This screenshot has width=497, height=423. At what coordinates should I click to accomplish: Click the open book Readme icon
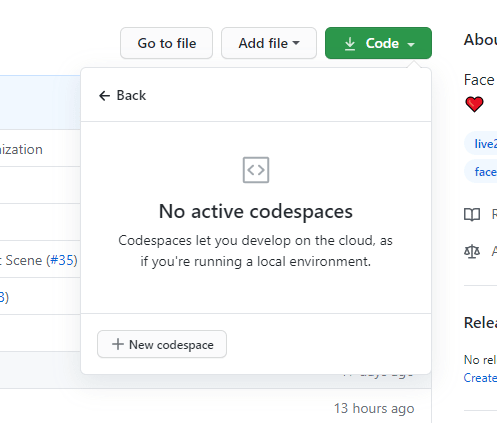tap(472, 214)
